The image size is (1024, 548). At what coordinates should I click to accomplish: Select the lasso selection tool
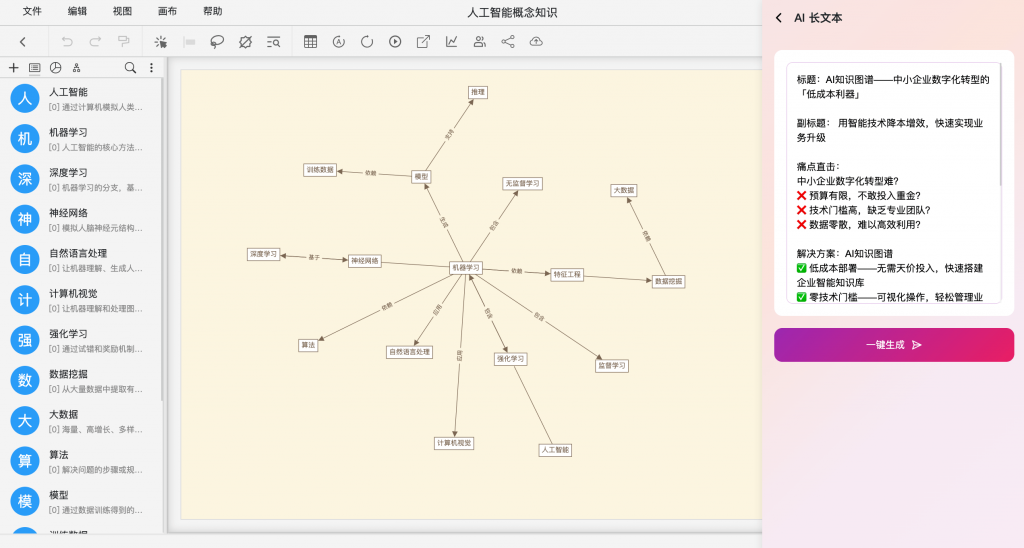pos(217,42)
